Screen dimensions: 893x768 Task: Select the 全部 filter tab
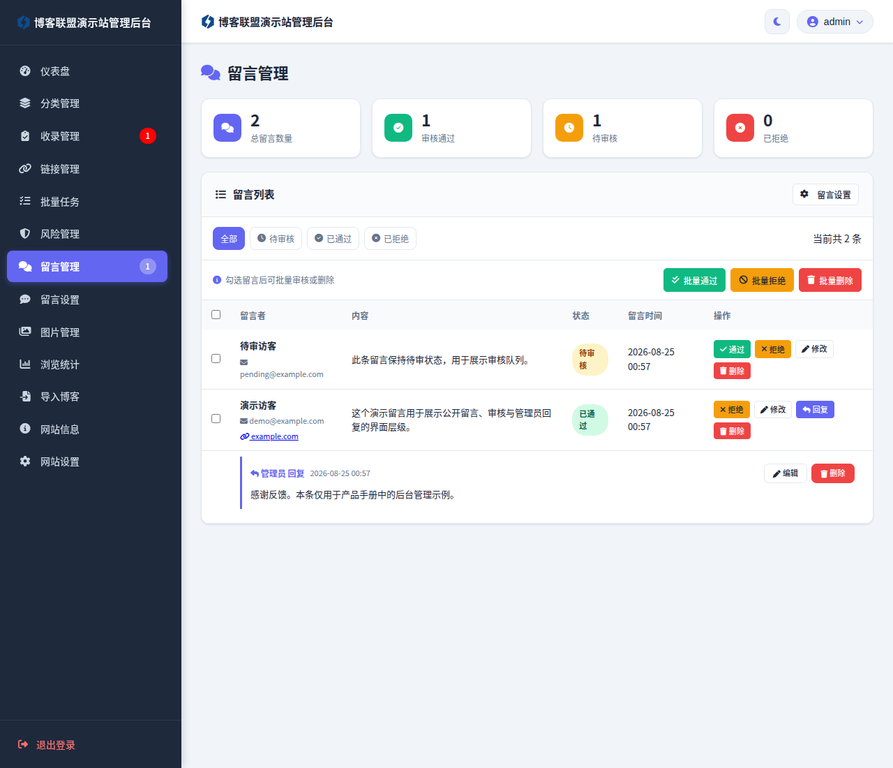[x=229, y=239]
